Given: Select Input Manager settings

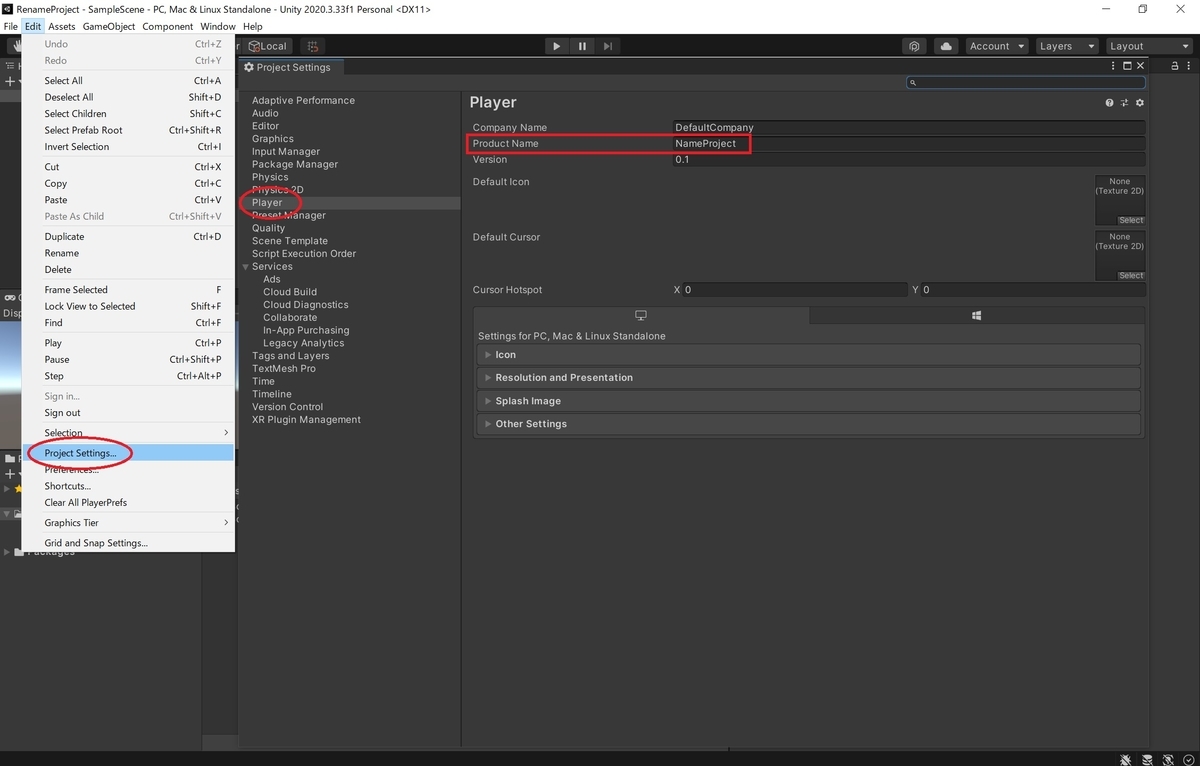Looking at the screenshot, I should [x=286, y=152].
